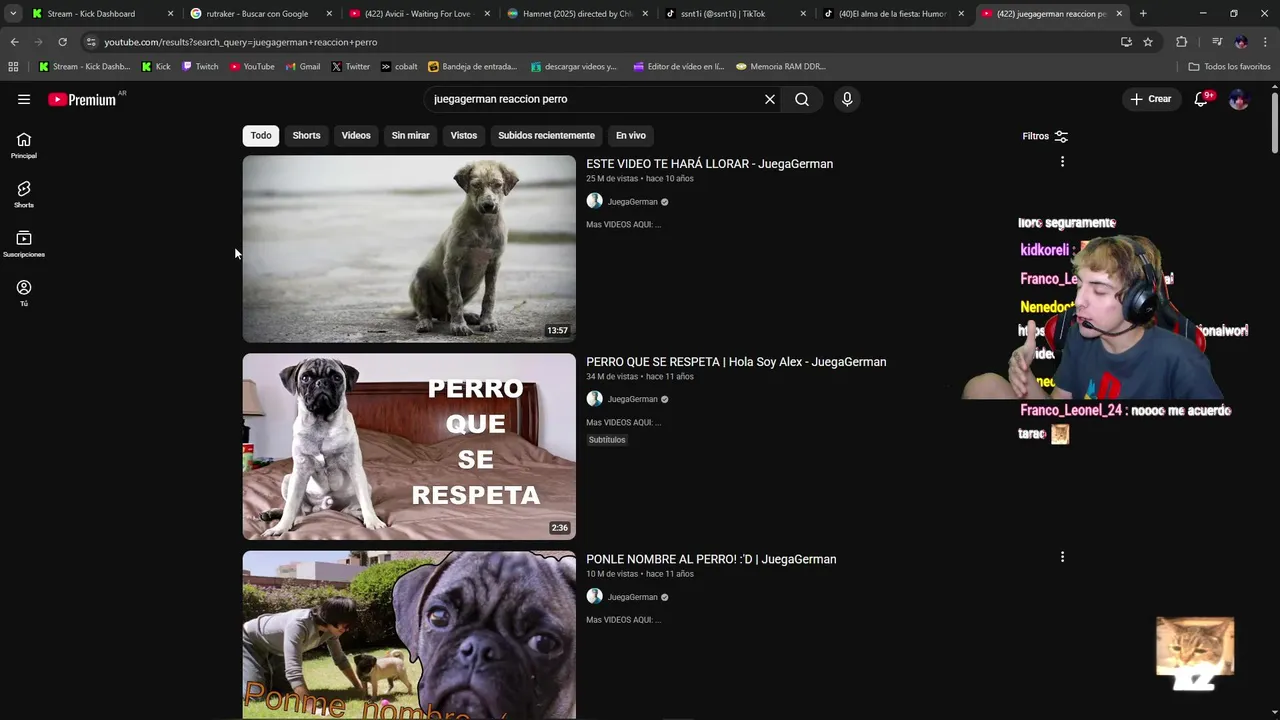
Task: Play the stray dog thumbnail video
Action: [x=409, y=249]
